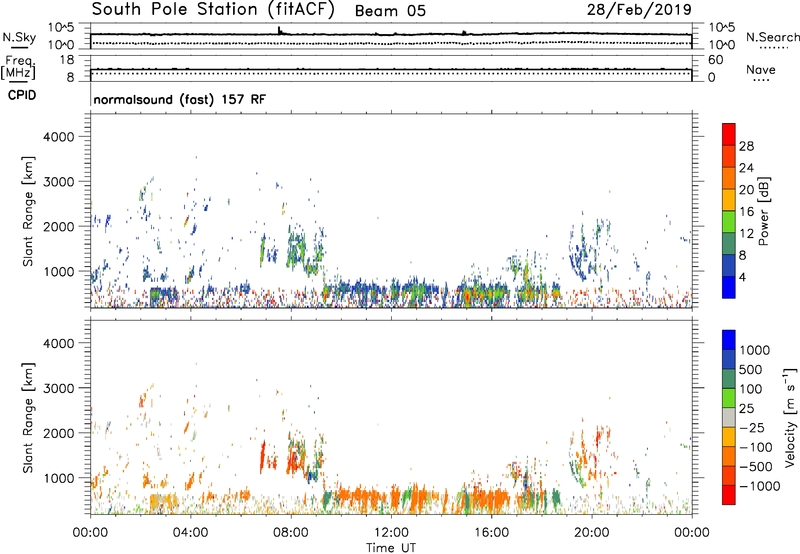Click the "Power [dB]" colorbar title
Viewport: 800px width, 554px height.
point(764,211)
